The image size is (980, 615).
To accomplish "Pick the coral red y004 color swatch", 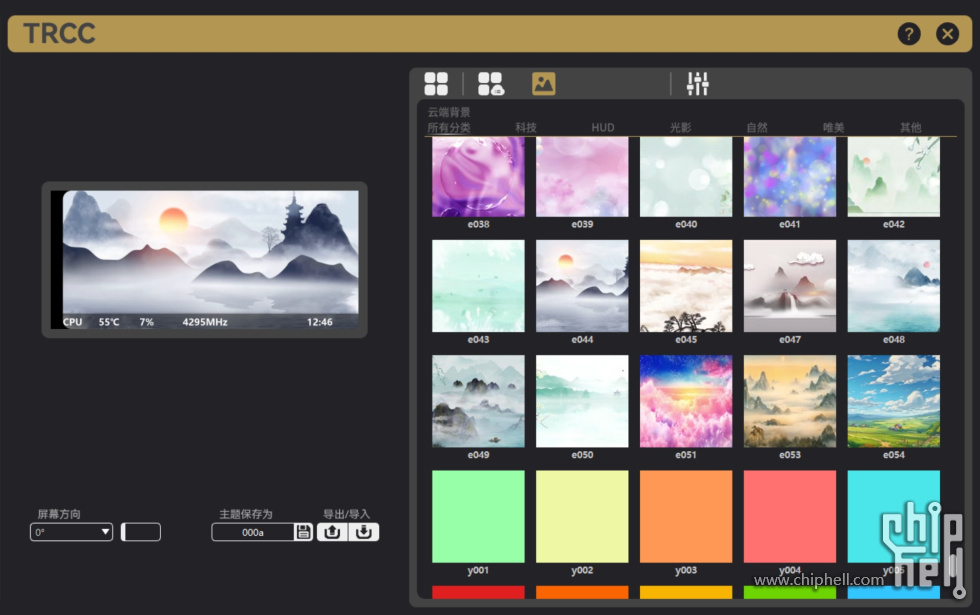I will [x=789, y=516].
